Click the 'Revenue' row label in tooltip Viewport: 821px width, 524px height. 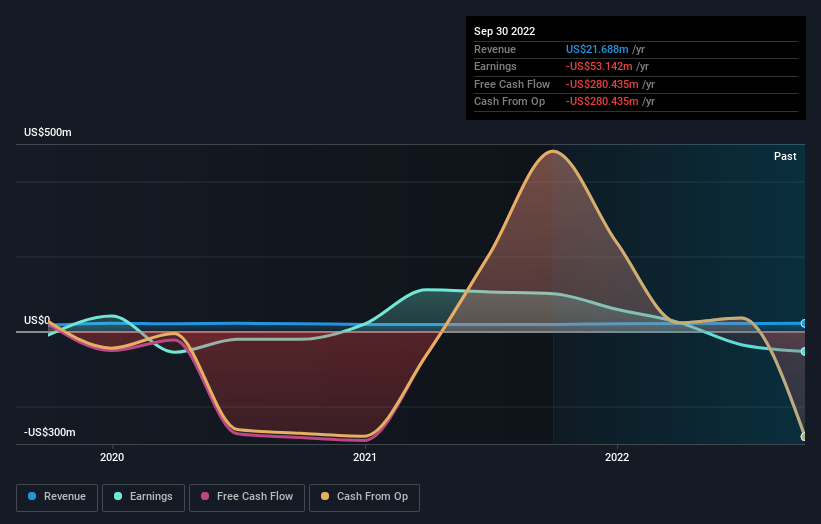495,49
